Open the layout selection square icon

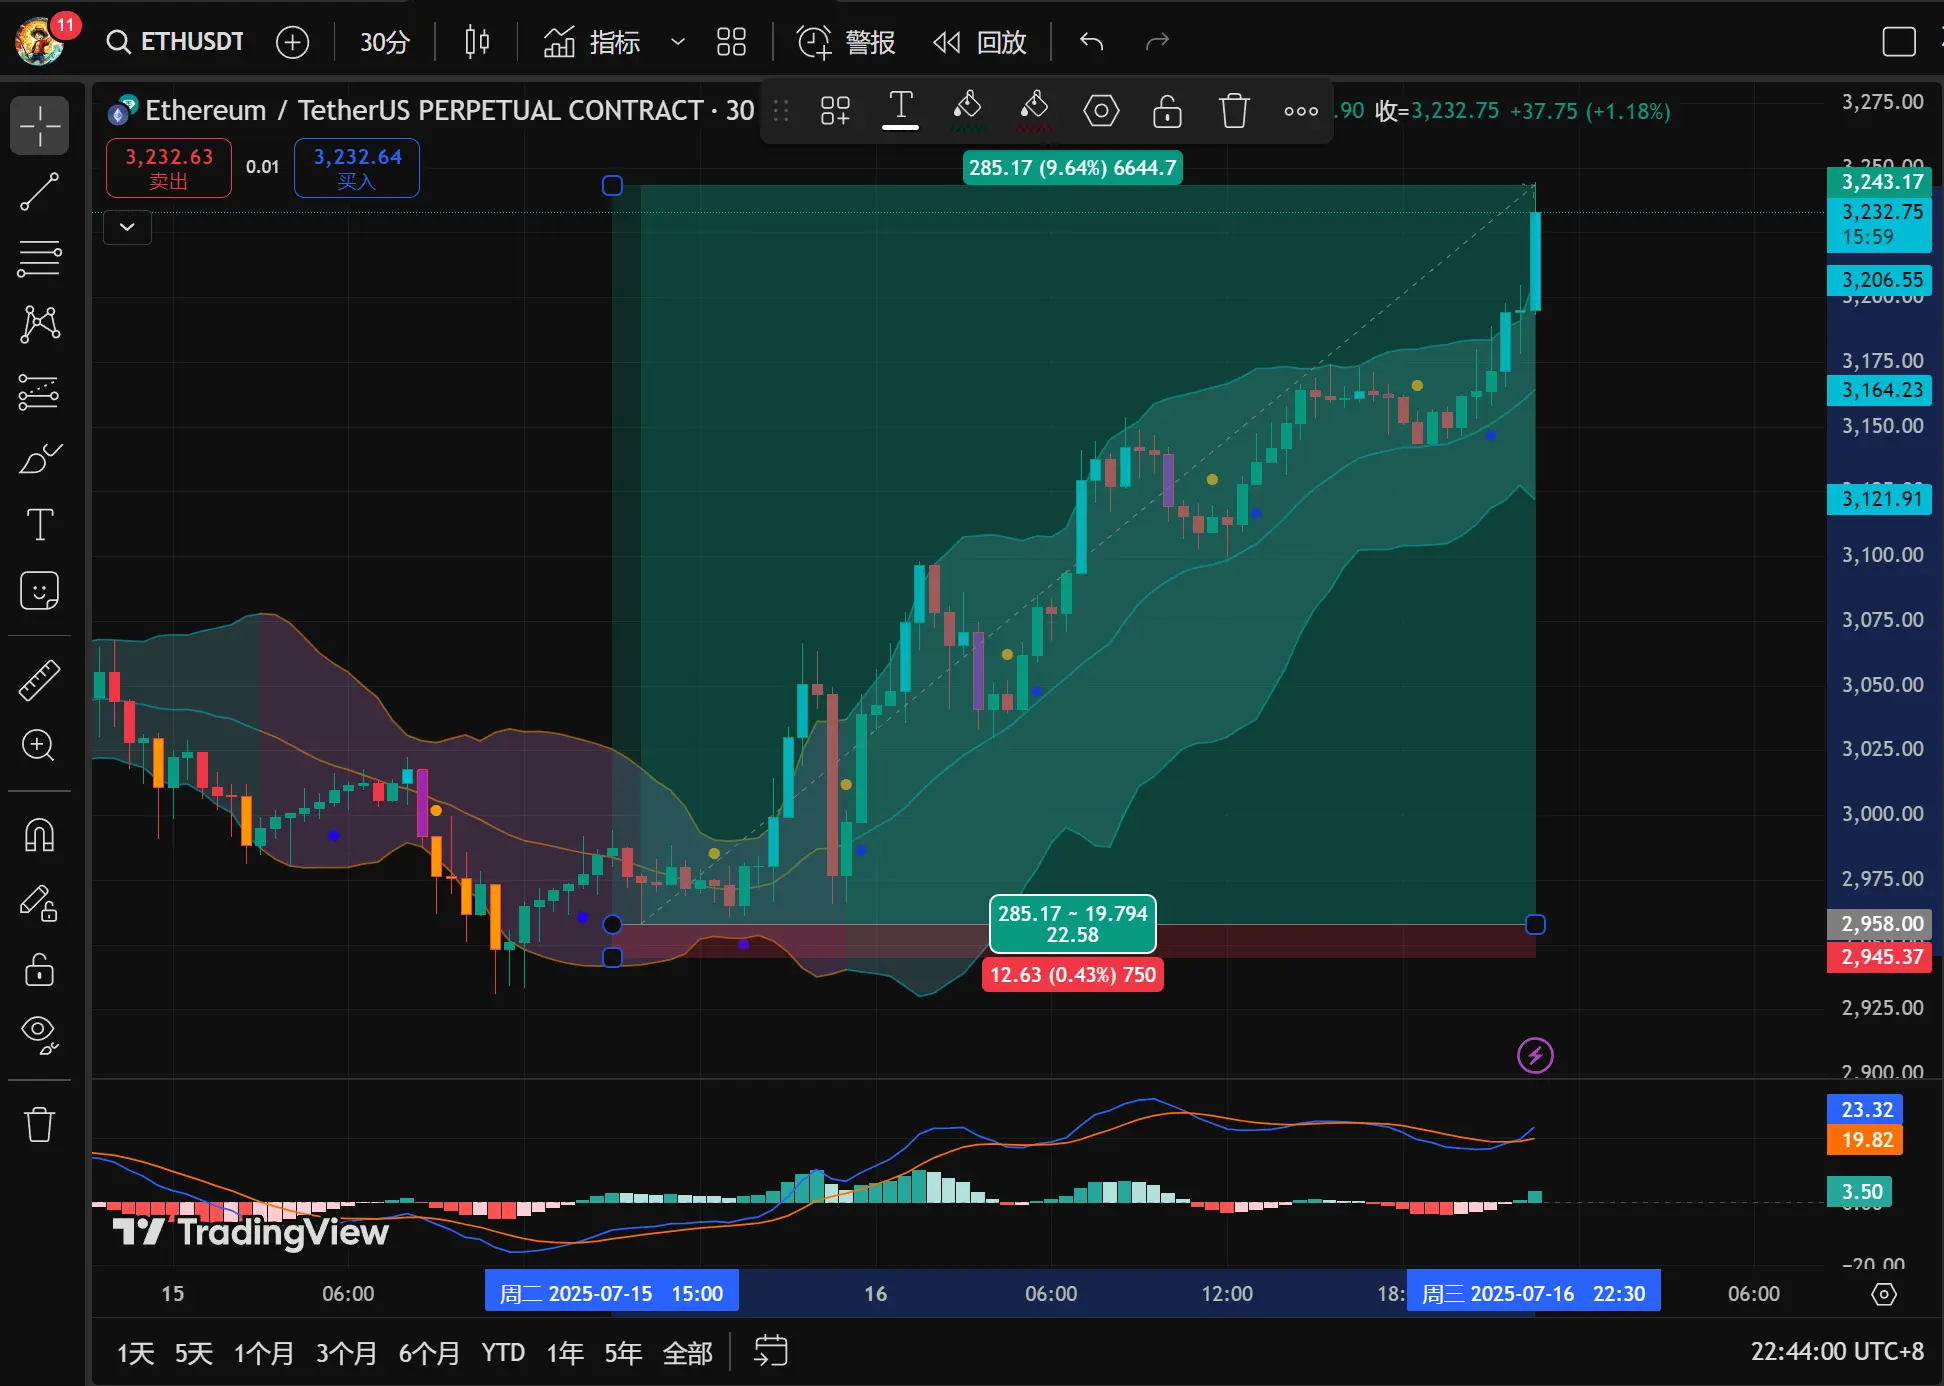(1898, 42)
